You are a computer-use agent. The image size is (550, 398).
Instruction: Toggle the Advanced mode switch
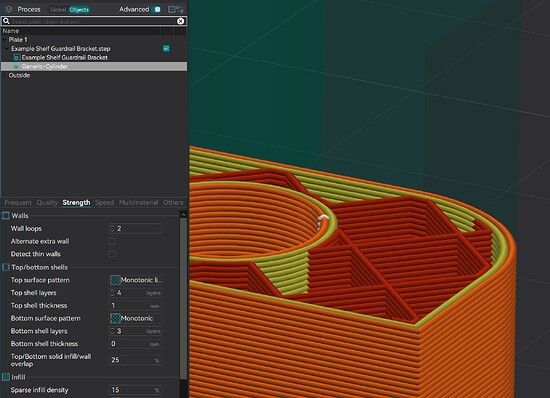click(x=157, y=9)
